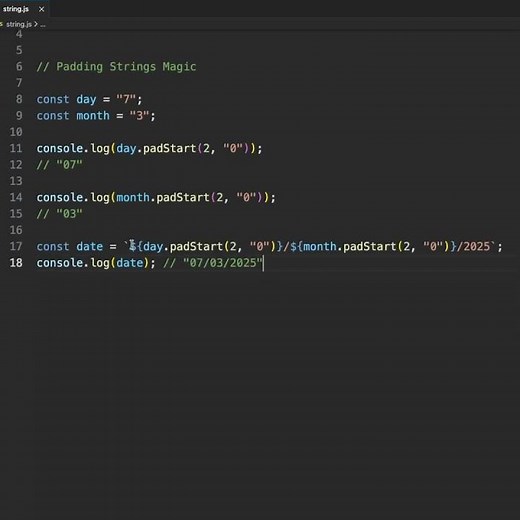520x520 pixels.
Task: Click 'console' on line 11
Action: (59, 148)
